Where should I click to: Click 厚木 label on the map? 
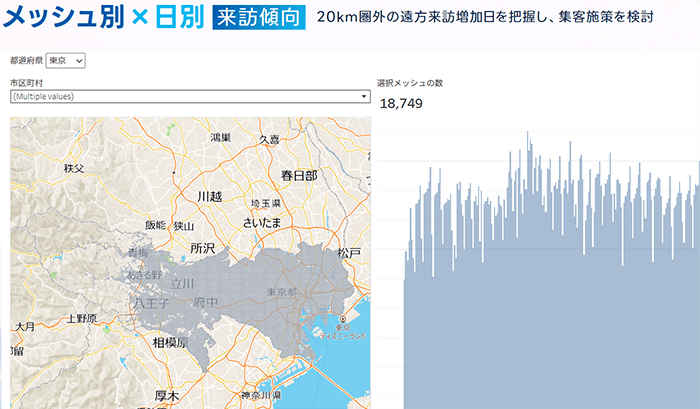(167, 396)
